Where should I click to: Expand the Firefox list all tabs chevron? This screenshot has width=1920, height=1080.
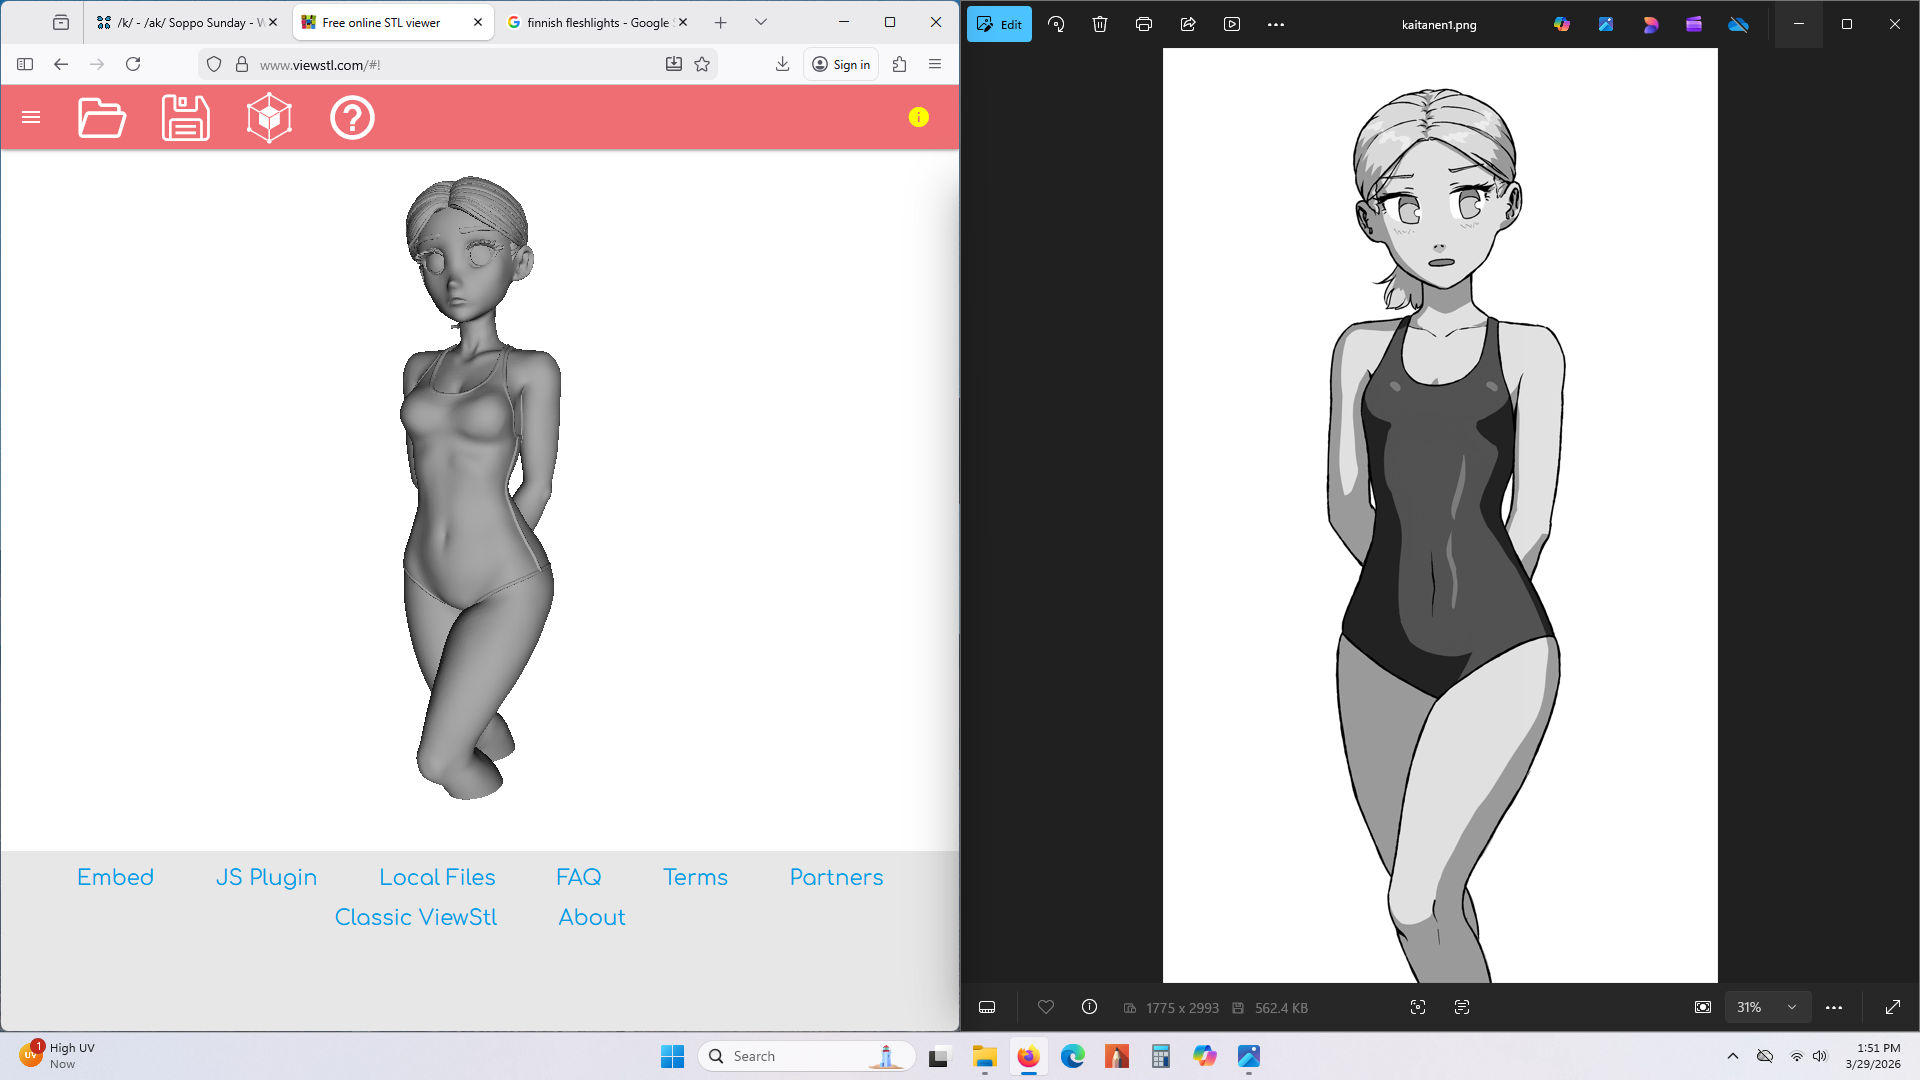pyautogui.click(x=761, y=22)
